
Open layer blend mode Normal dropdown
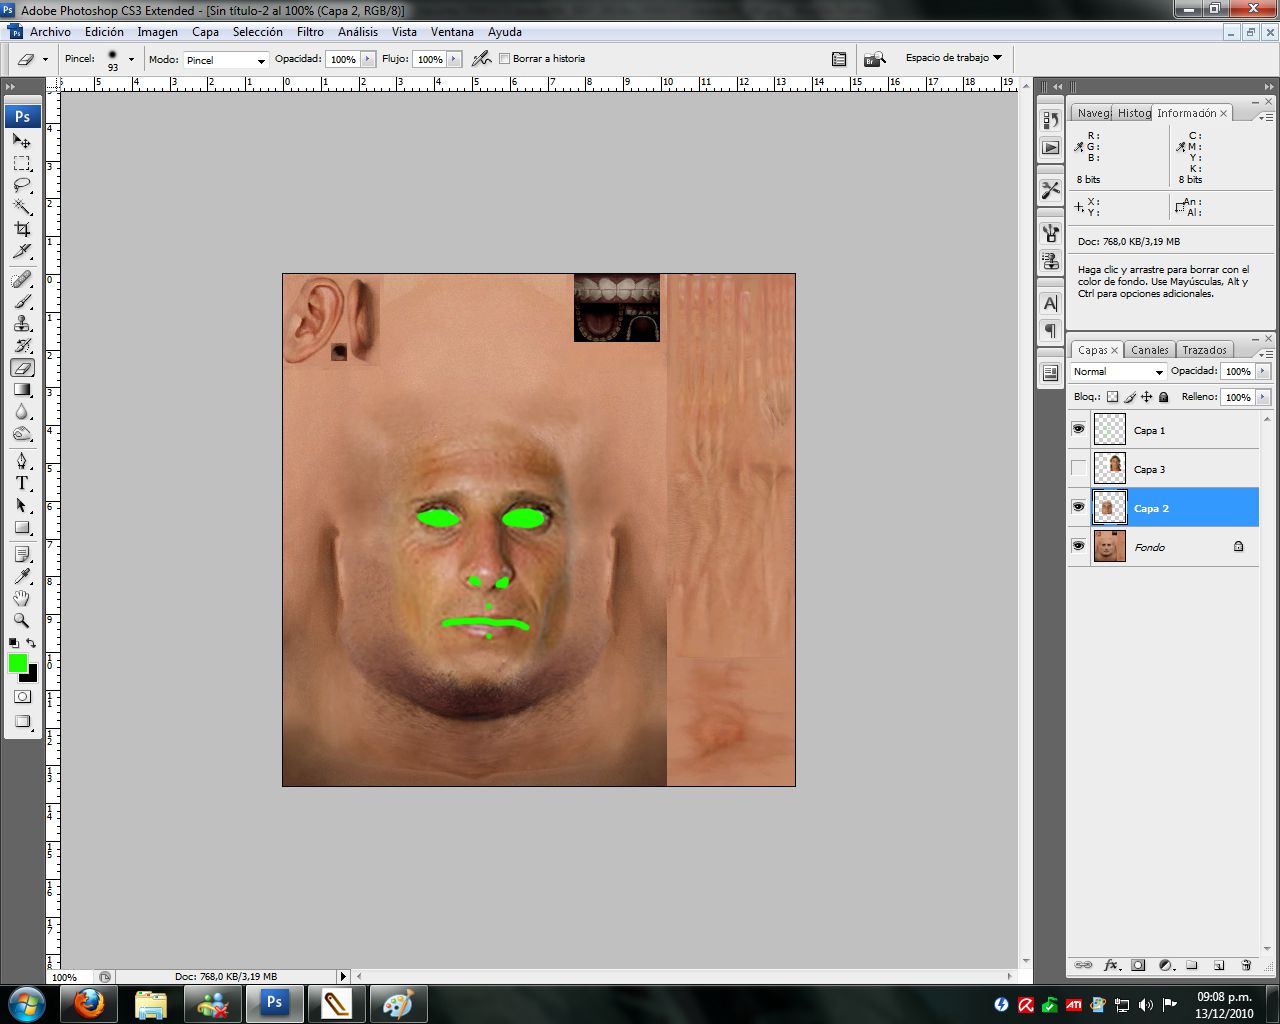coord(1118,371)
